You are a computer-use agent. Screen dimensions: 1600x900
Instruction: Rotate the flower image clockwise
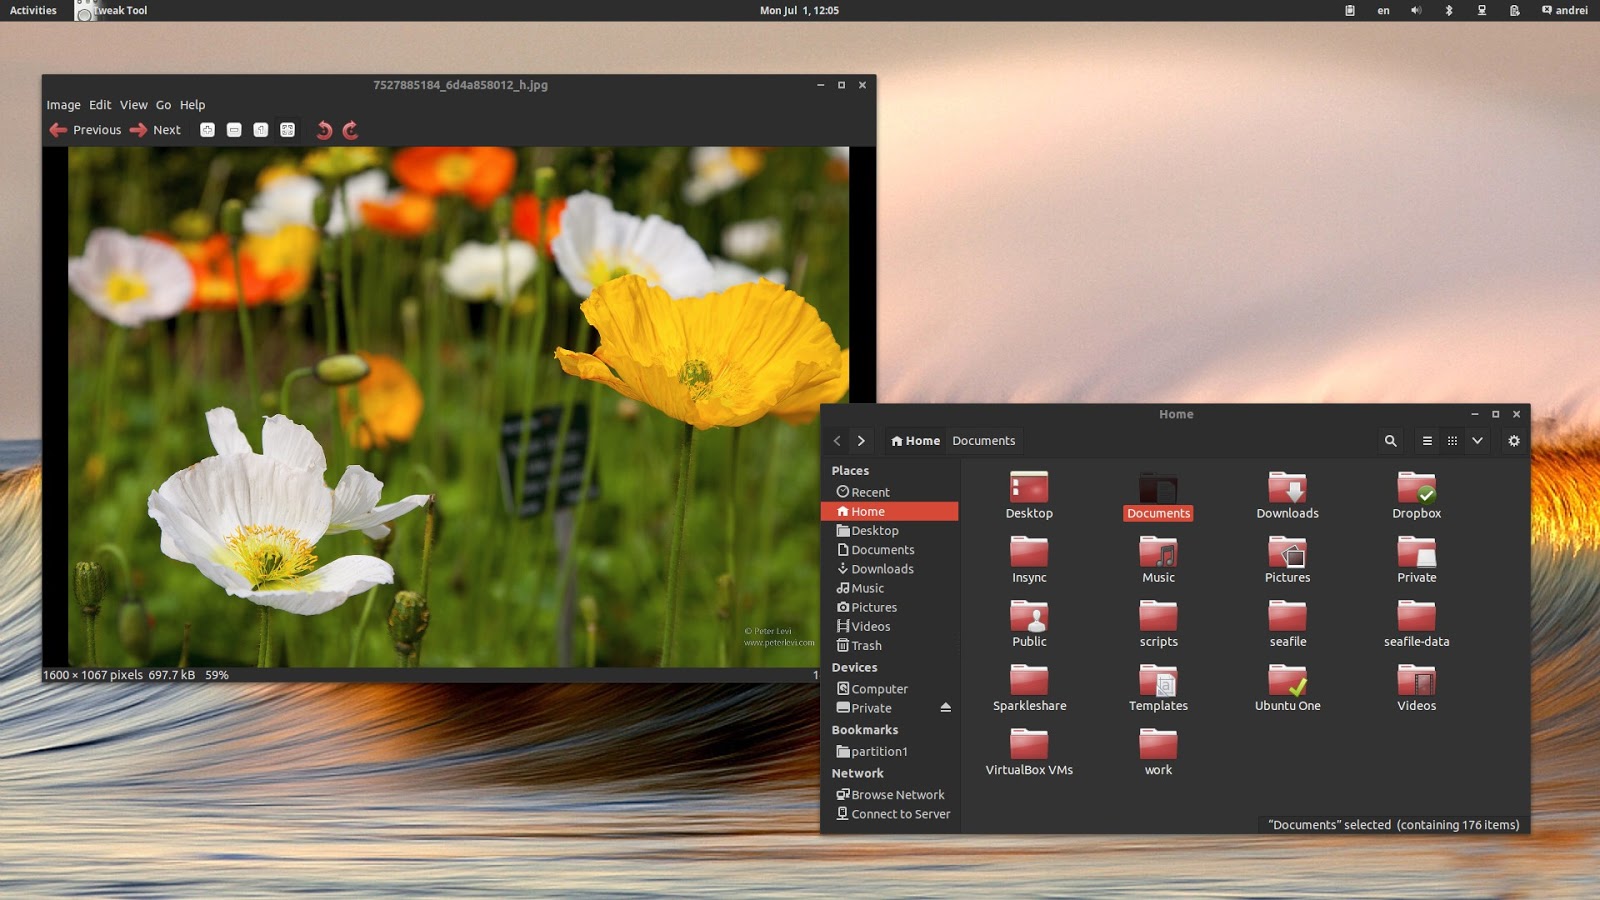click(350, 129)
